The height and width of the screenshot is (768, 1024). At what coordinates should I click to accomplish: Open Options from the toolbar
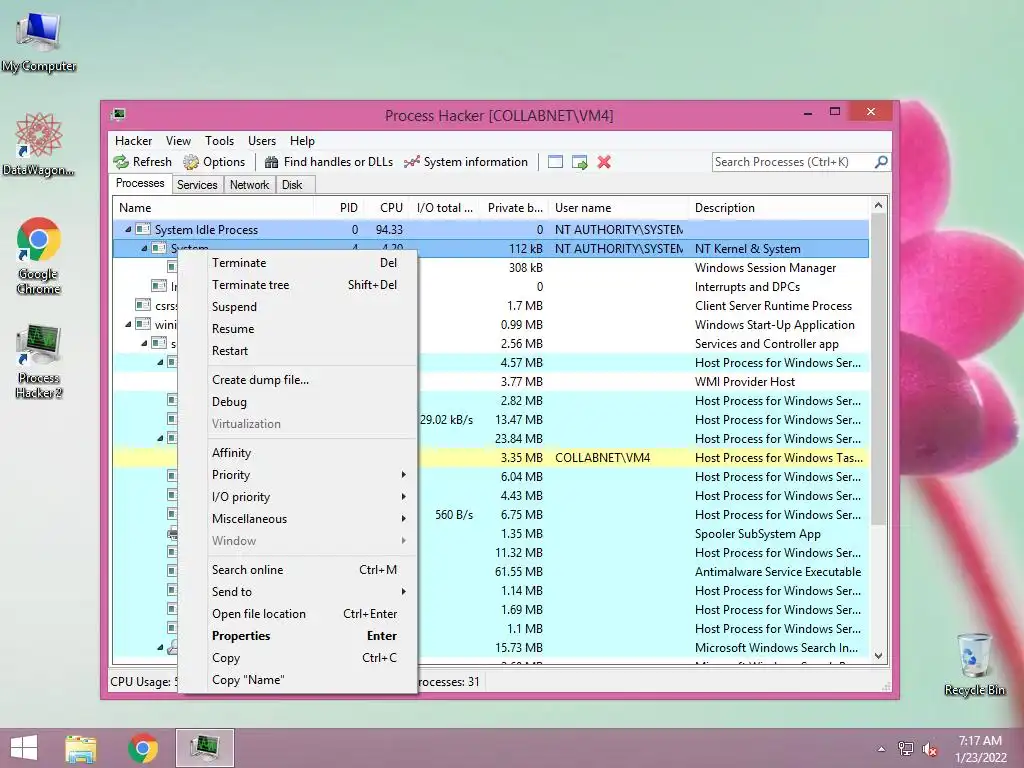tap(214, 162)
